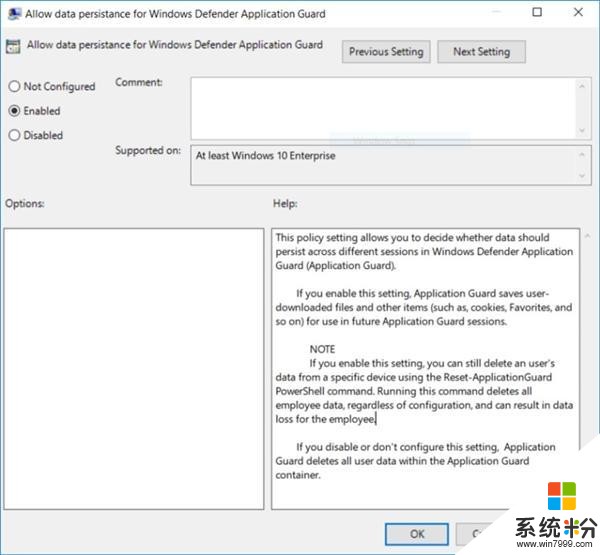This screenshot has height=555, width=600.
Task: Select the Enabled radio button
Action: coord(14,111)
